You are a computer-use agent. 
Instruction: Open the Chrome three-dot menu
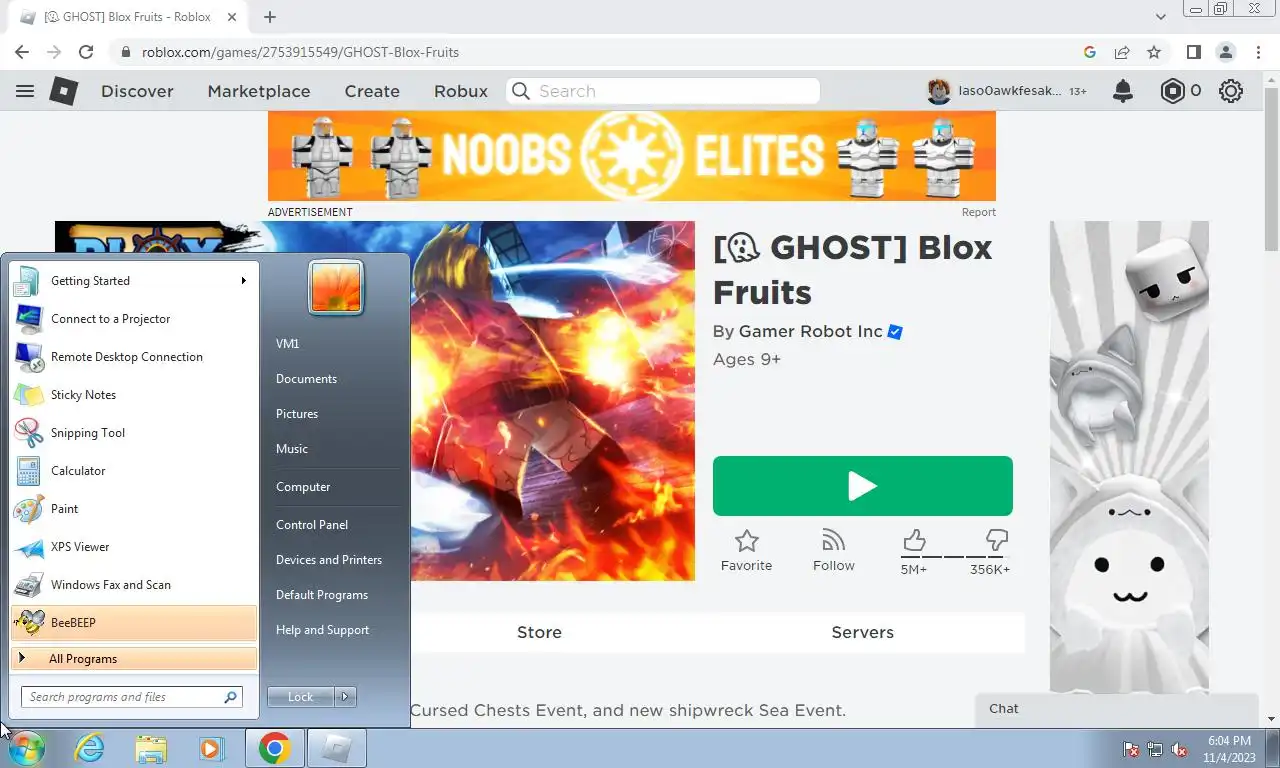point(1258,52)
